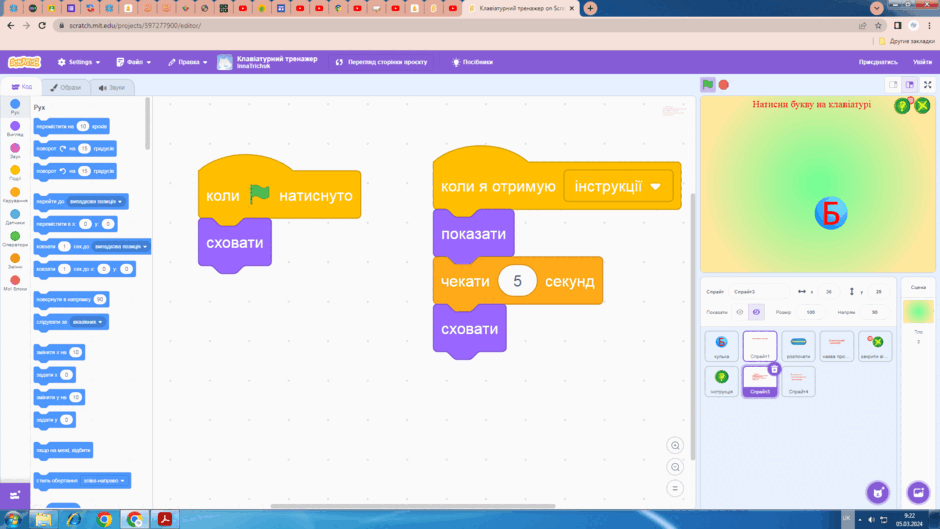This screenshot has height=529, width=940.
Task: Delete Спрайт3 with the trash icon
Action: point(775,369)
